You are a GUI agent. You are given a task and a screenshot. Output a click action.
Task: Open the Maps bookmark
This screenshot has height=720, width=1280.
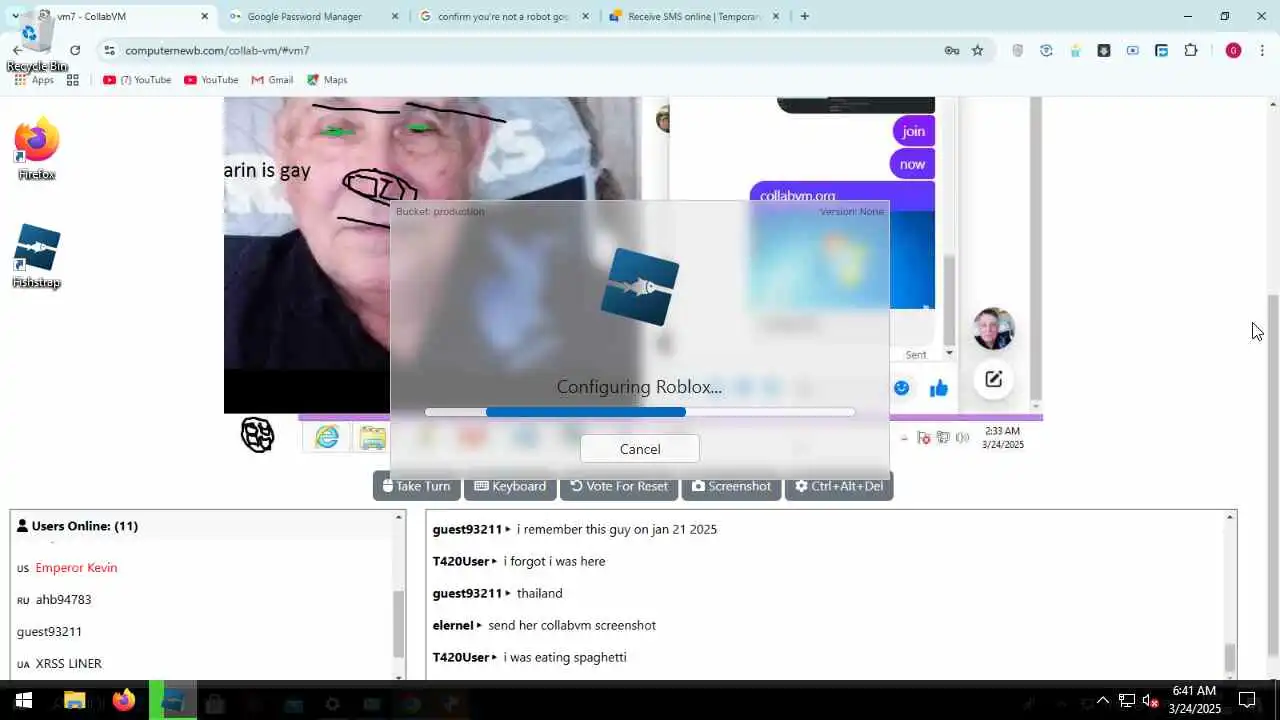[x=327, y=80]
